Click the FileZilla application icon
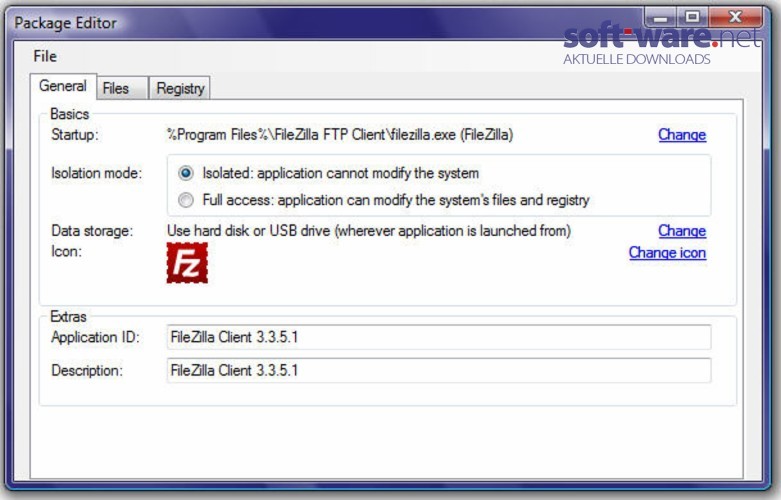Image resolution: width=781 pixels, height=500 pixels. click(187, 263)
